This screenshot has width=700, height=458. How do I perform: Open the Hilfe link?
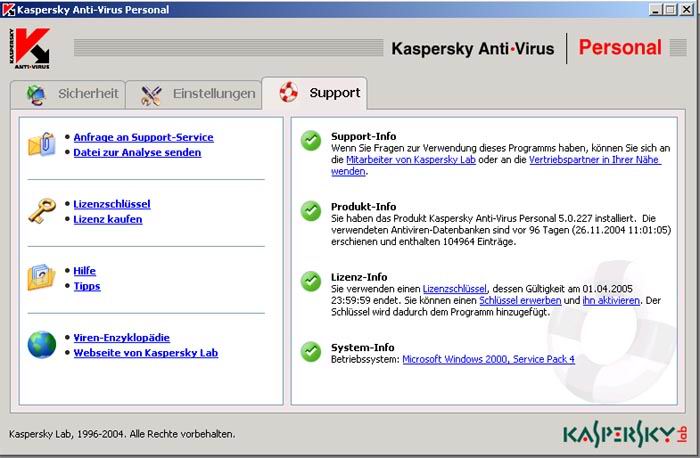point(84,271)
